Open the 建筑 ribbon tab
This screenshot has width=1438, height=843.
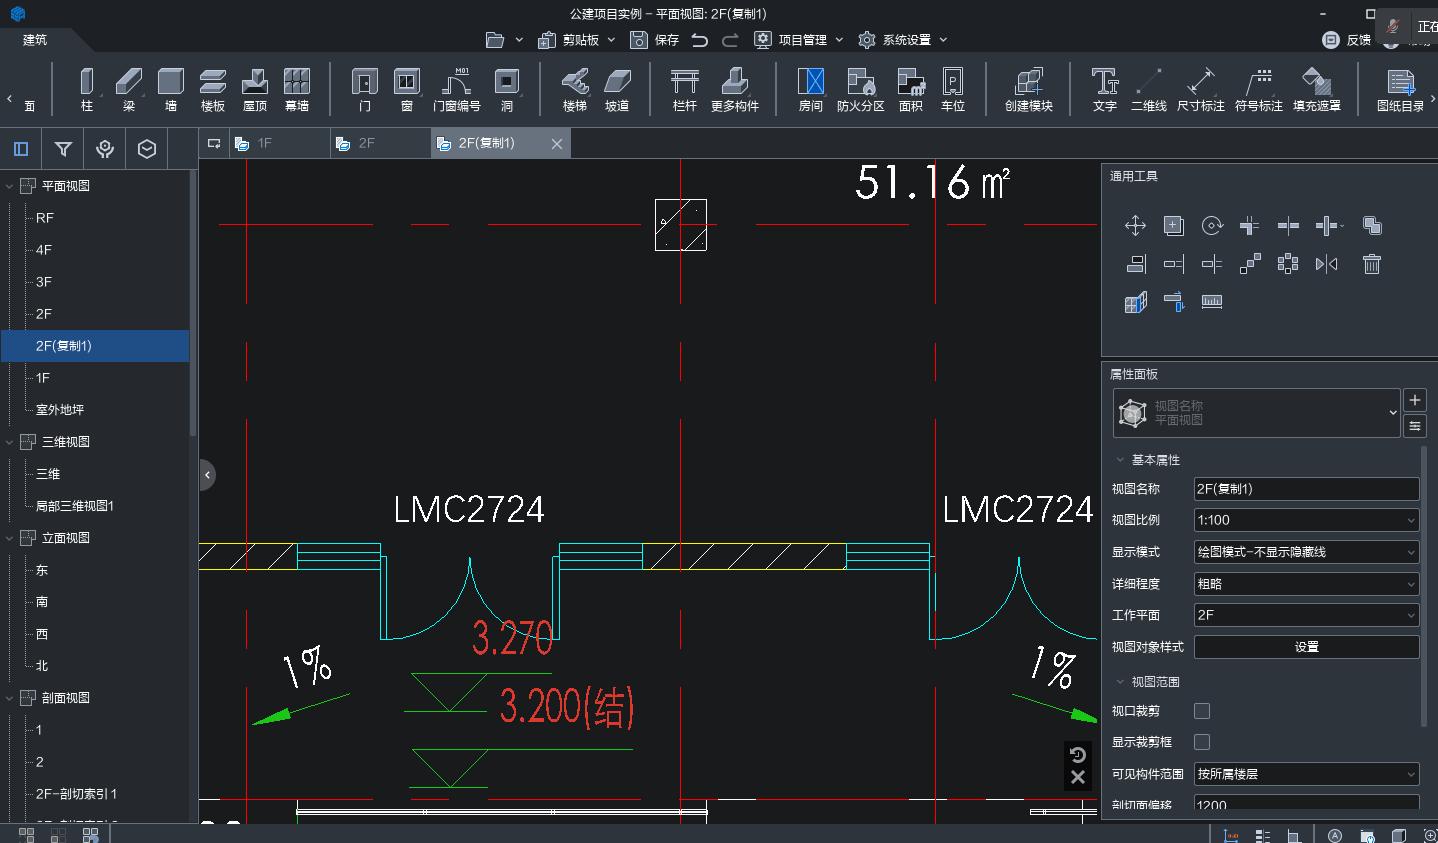coord(35,40)
